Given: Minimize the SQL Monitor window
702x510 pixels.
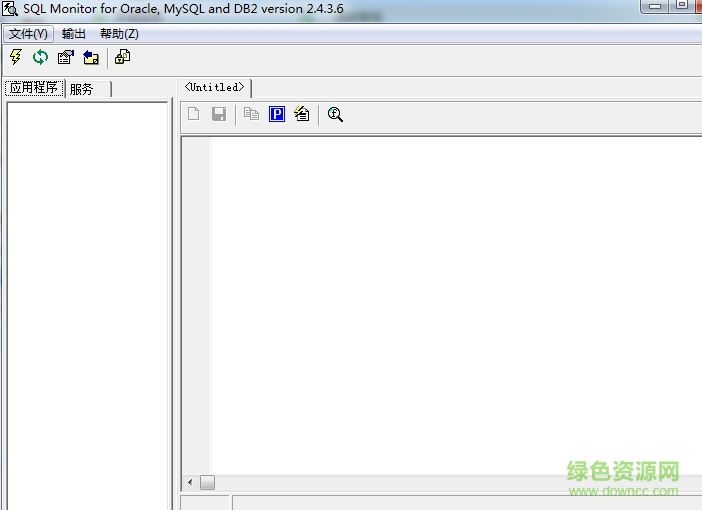Looking at the screenshot, I should 655,6.
